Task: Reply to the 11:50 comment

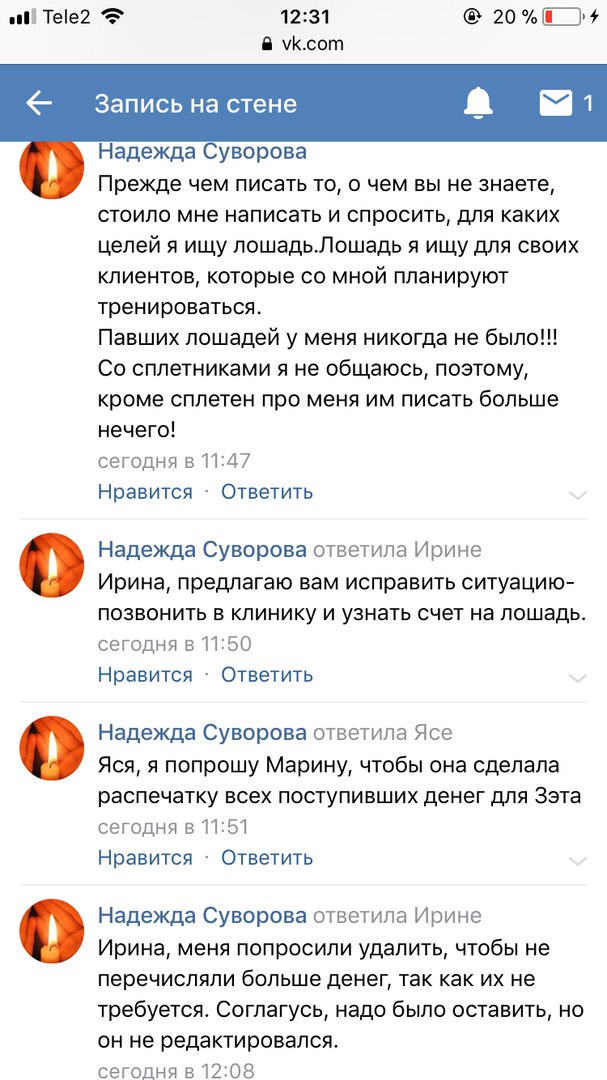Action: (267, 674)
